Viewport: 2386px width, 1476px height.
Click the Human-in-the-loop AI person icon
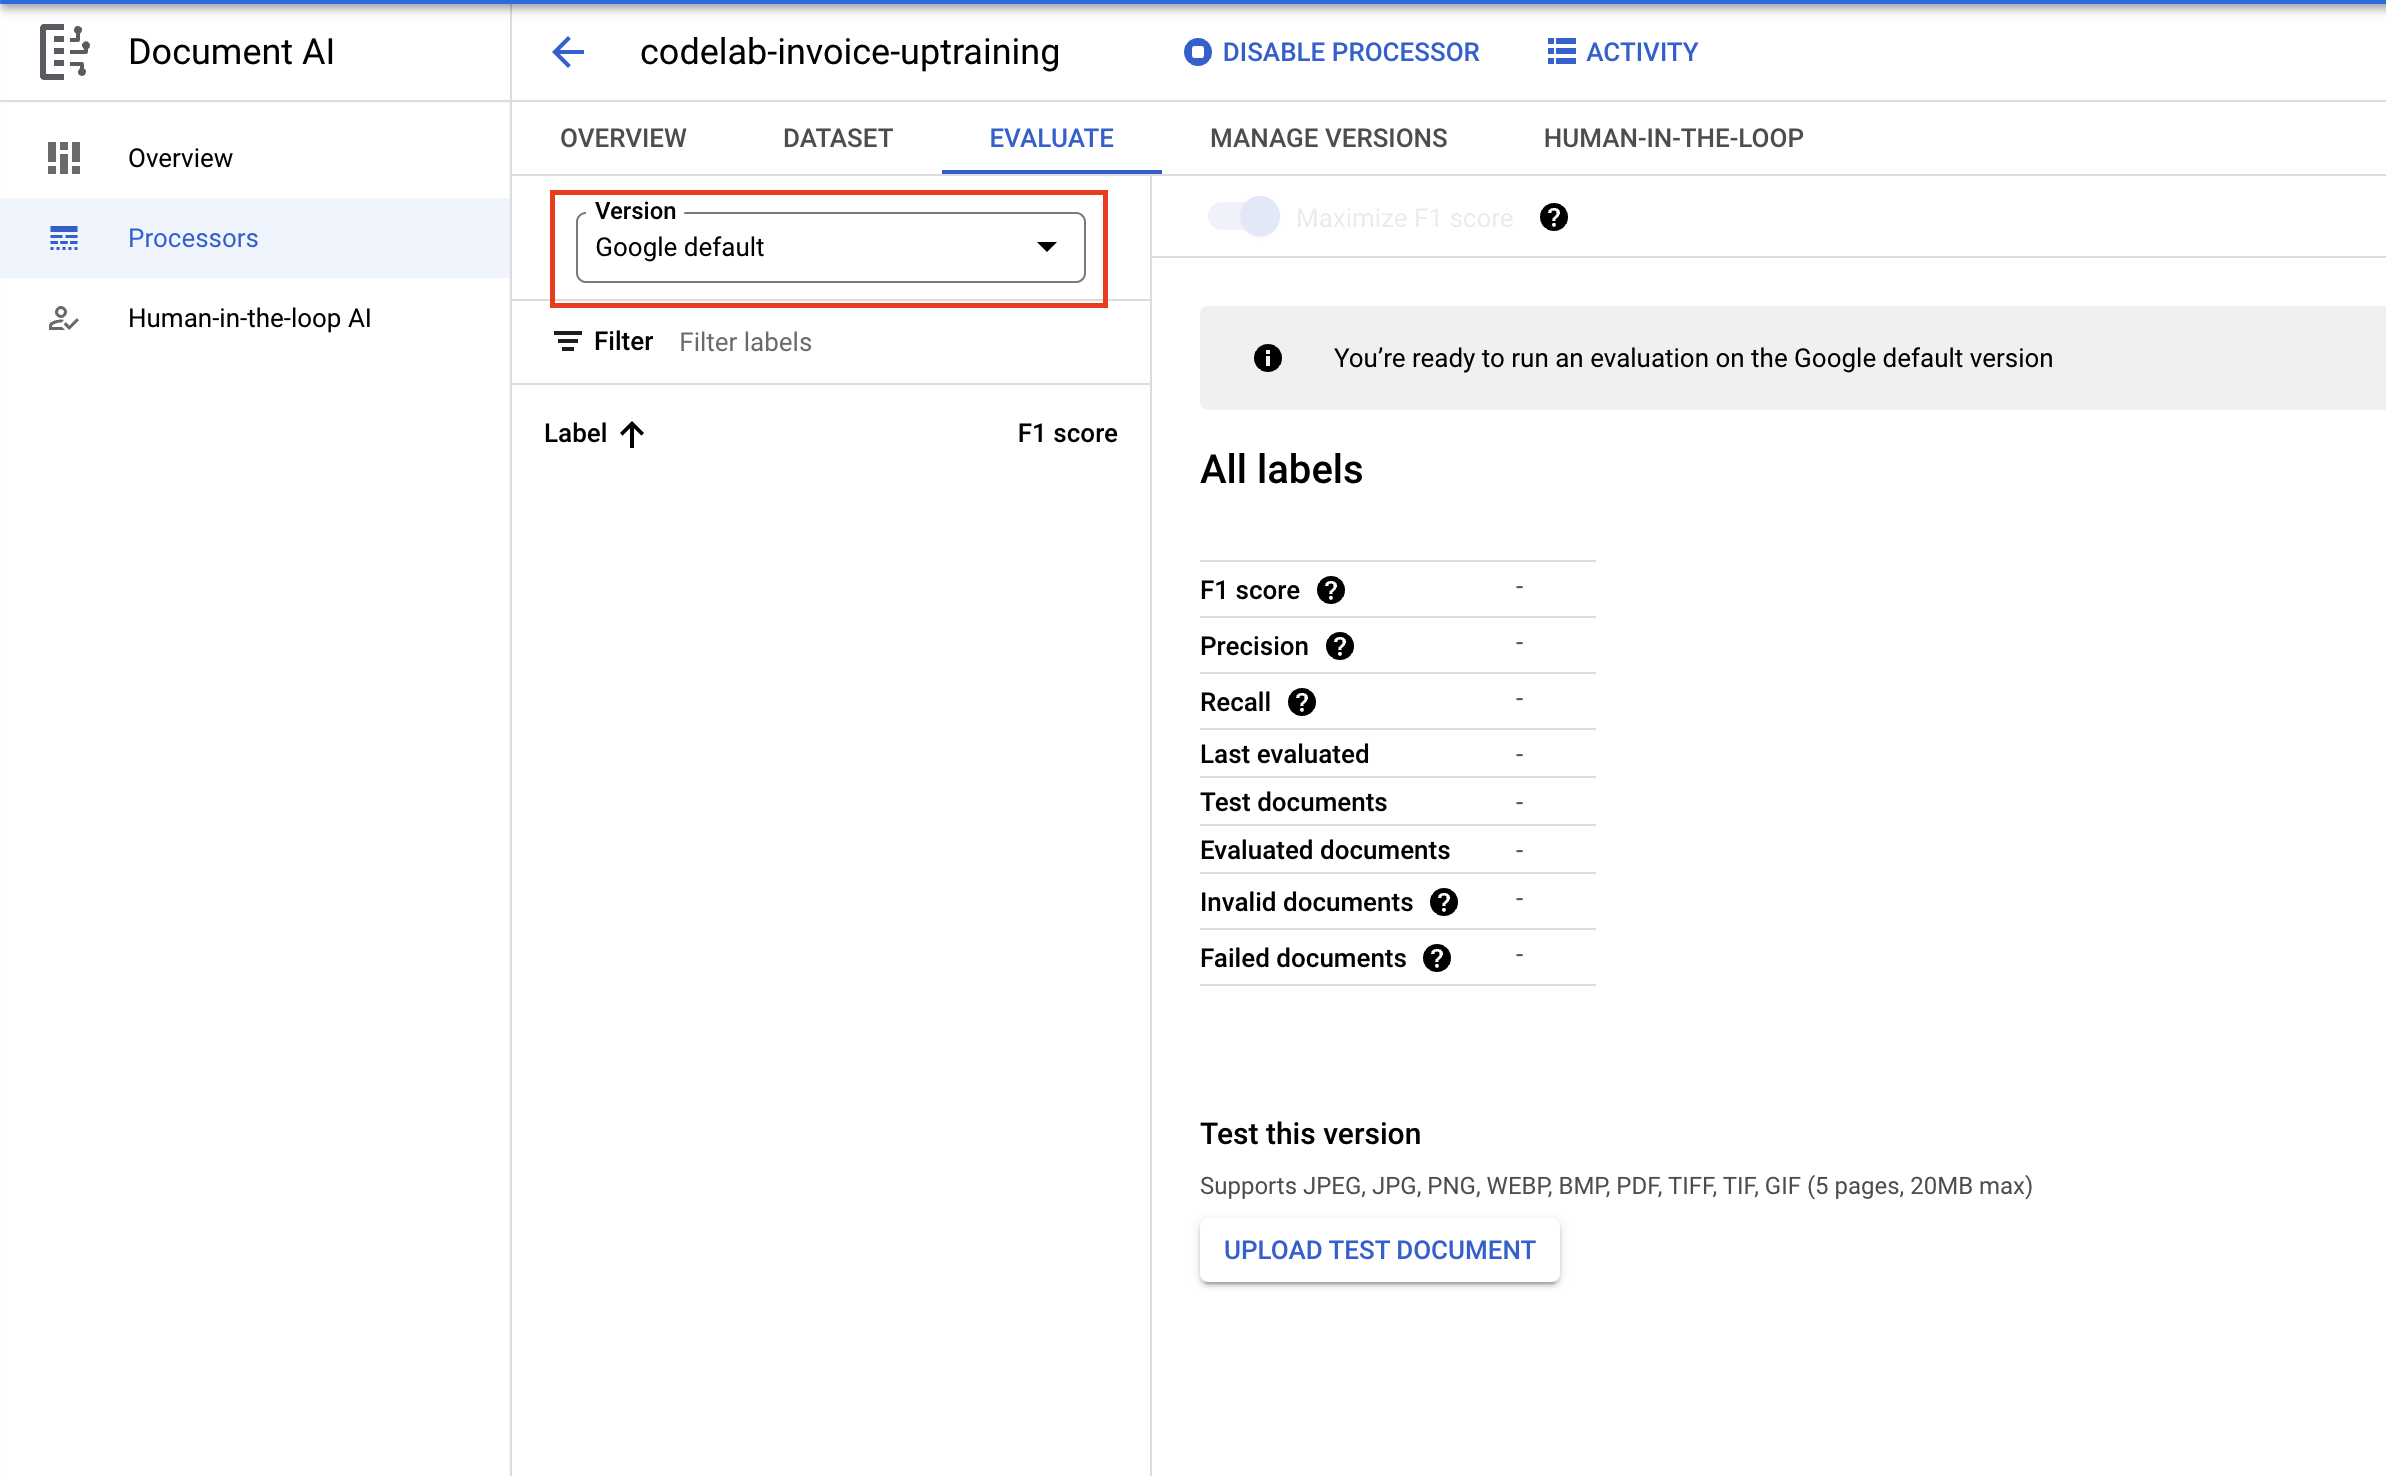coord(64,318)
